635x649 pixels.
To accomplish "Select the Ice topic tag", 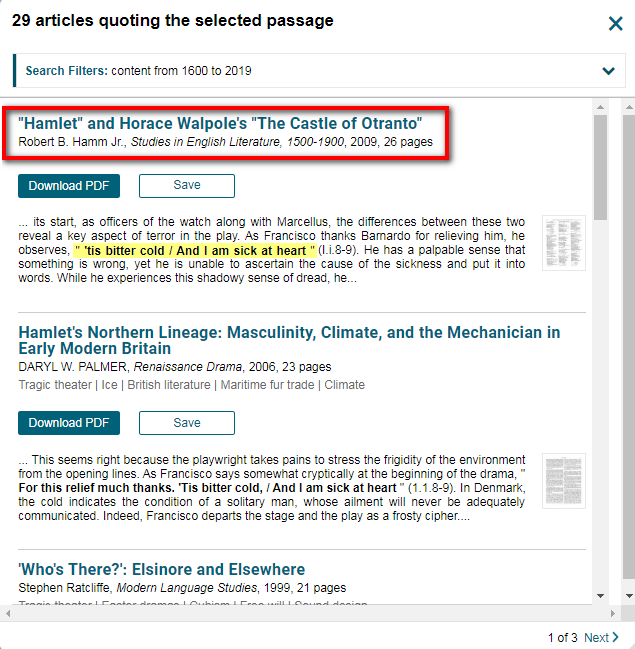I will point(110,385).
